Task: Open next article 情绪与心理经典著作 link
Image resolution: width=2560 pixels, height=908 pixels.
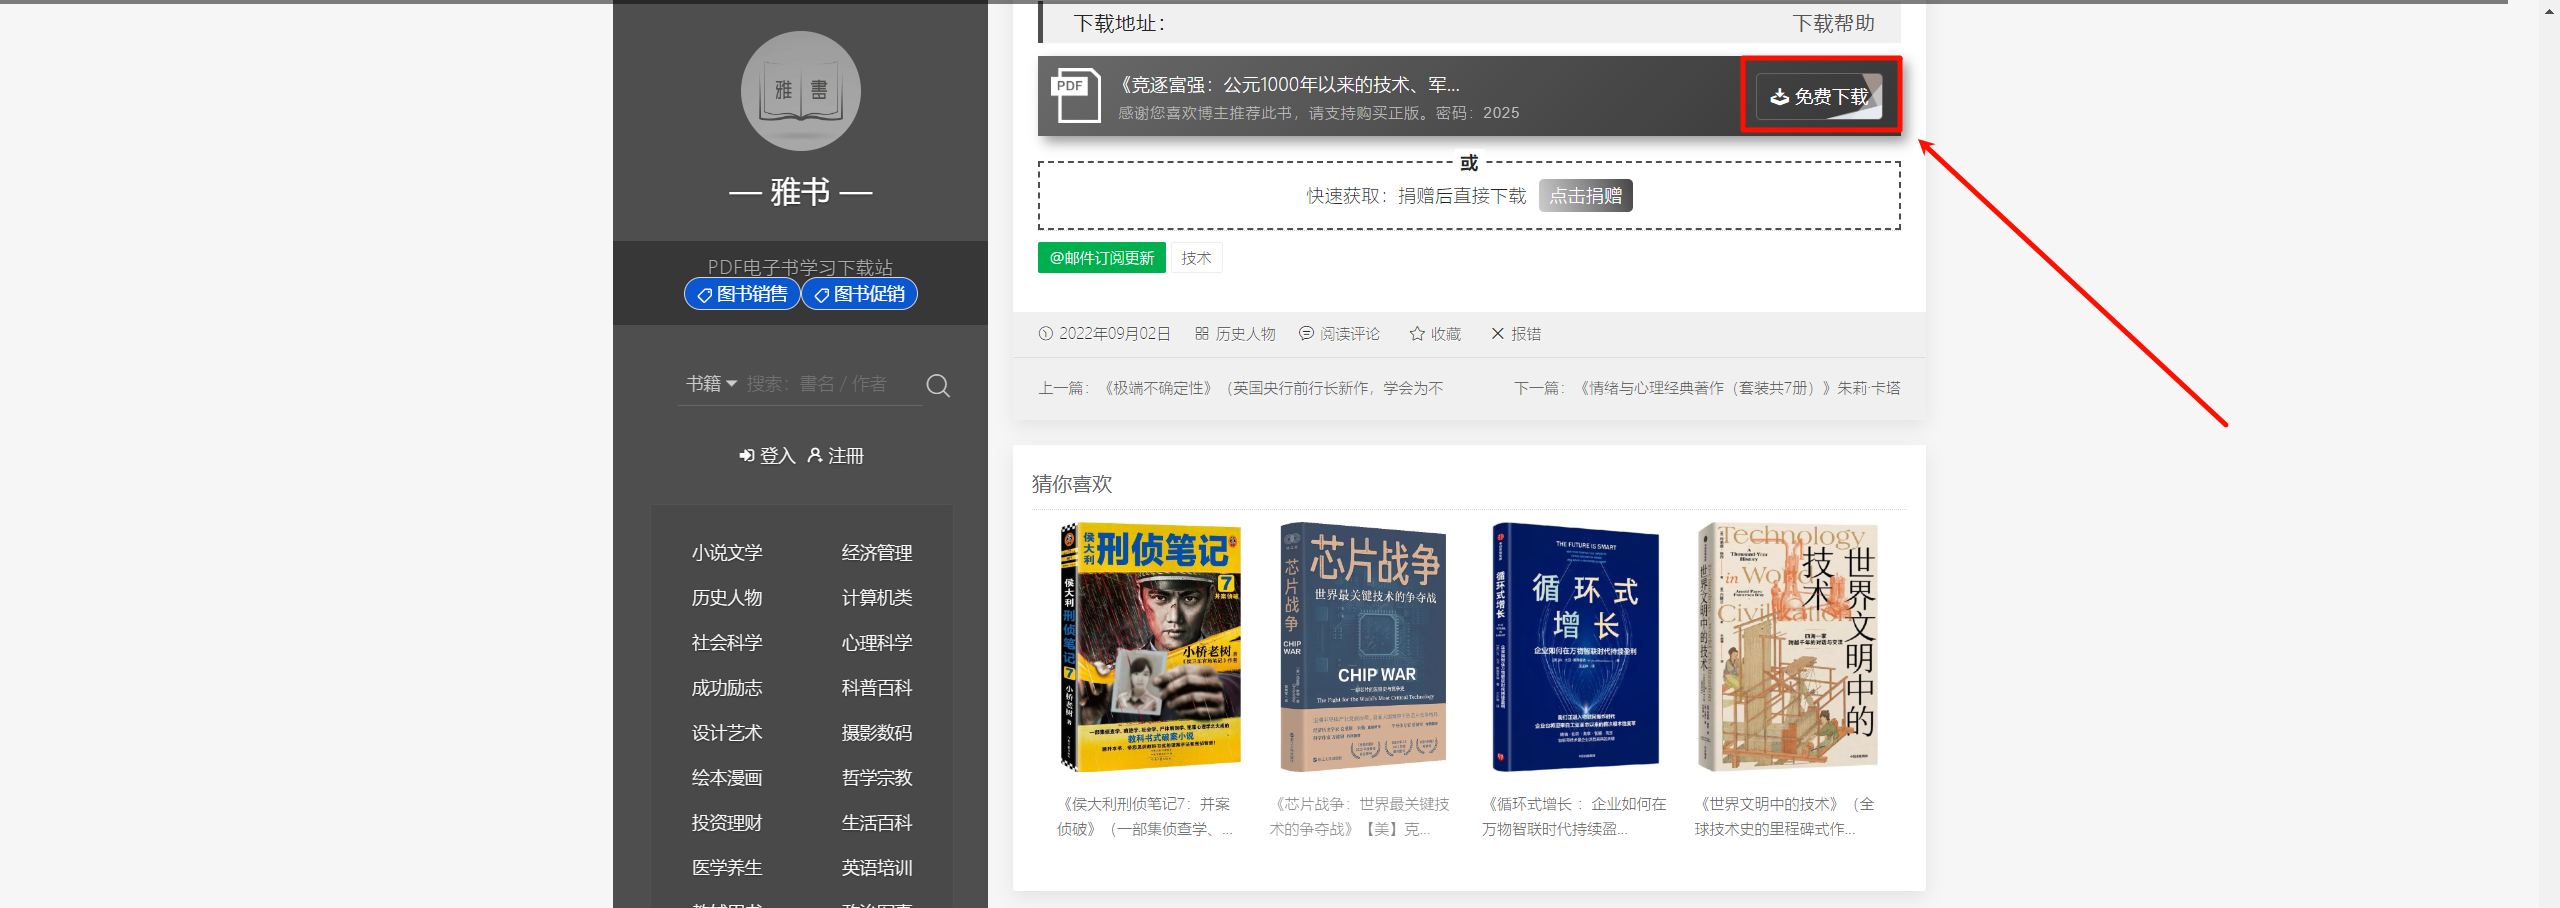Action: [x=1739, y=388]
